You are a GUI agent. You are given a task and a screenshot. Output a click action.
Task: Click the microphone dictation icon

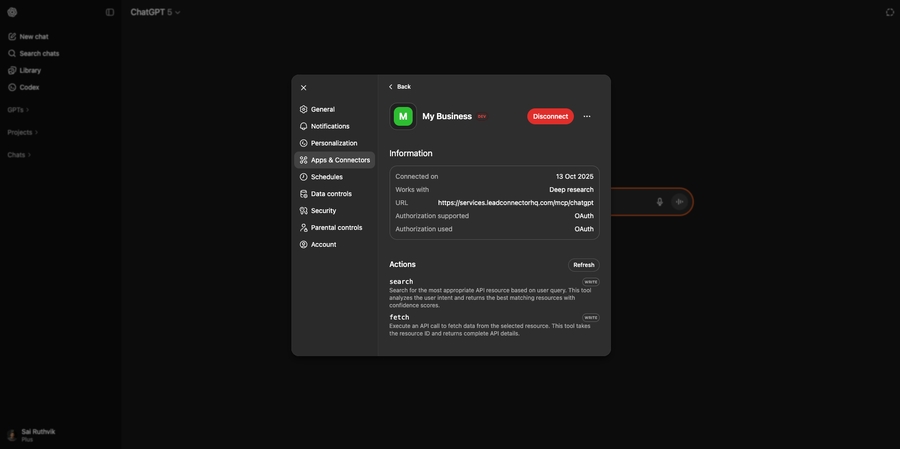[x=659, y=202]
